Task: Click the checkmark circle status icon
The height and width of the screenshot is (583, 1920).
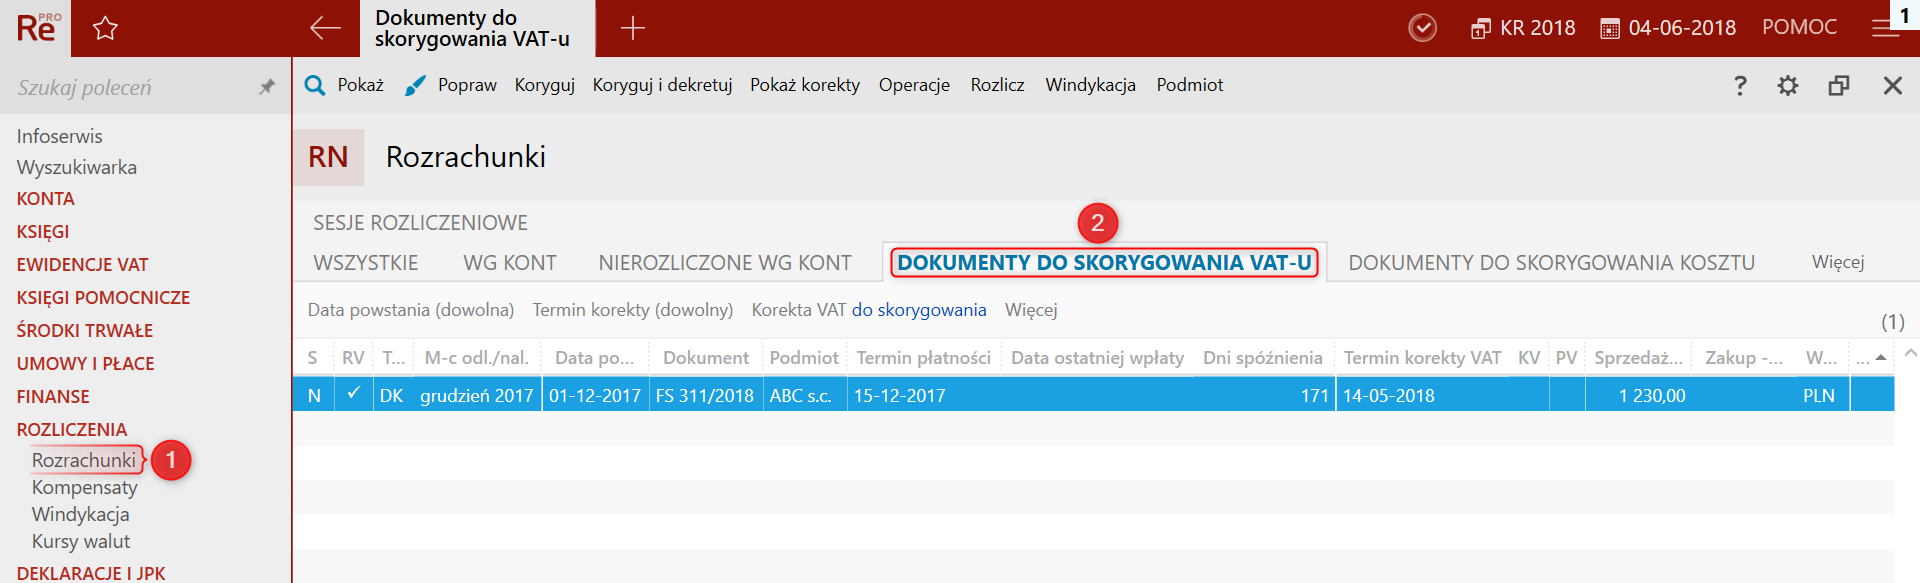Action: coord(1422,28)
